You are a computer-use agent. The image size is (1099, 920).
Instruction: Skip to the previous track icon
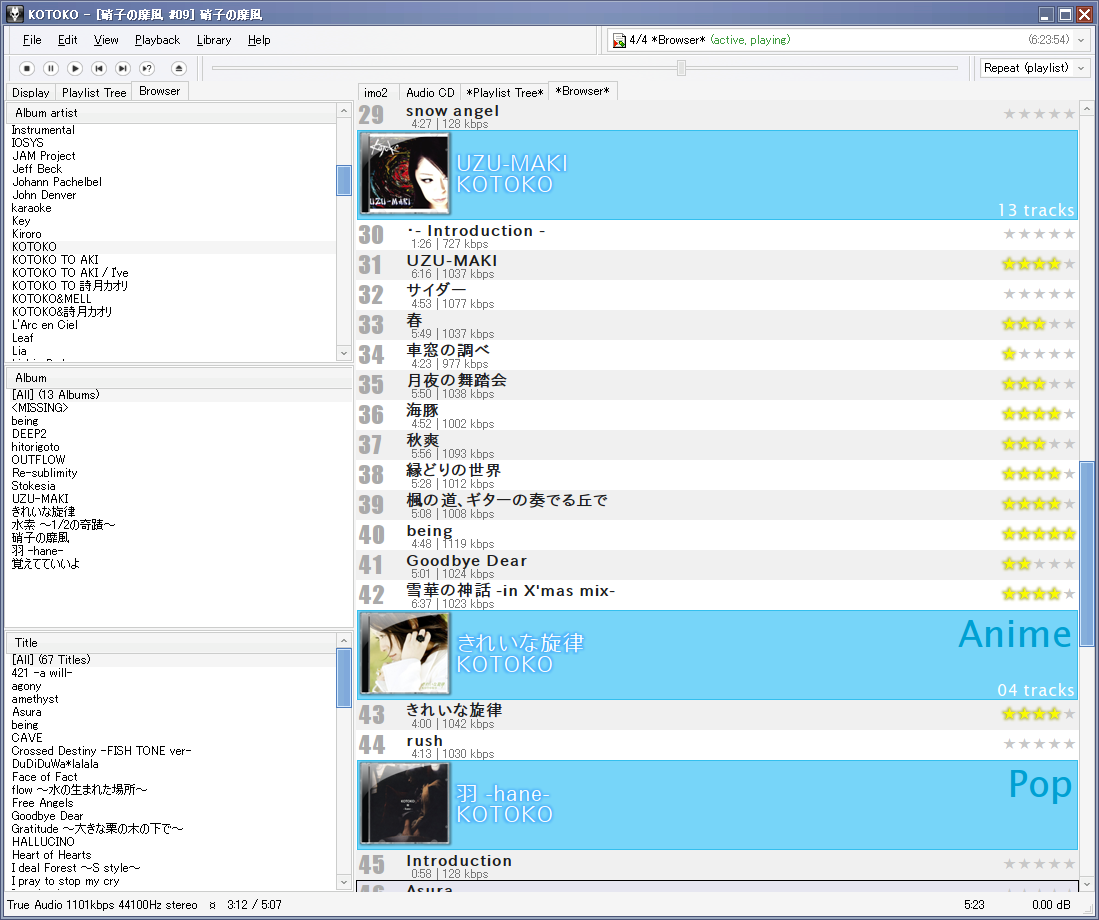[x=98, y=68]
